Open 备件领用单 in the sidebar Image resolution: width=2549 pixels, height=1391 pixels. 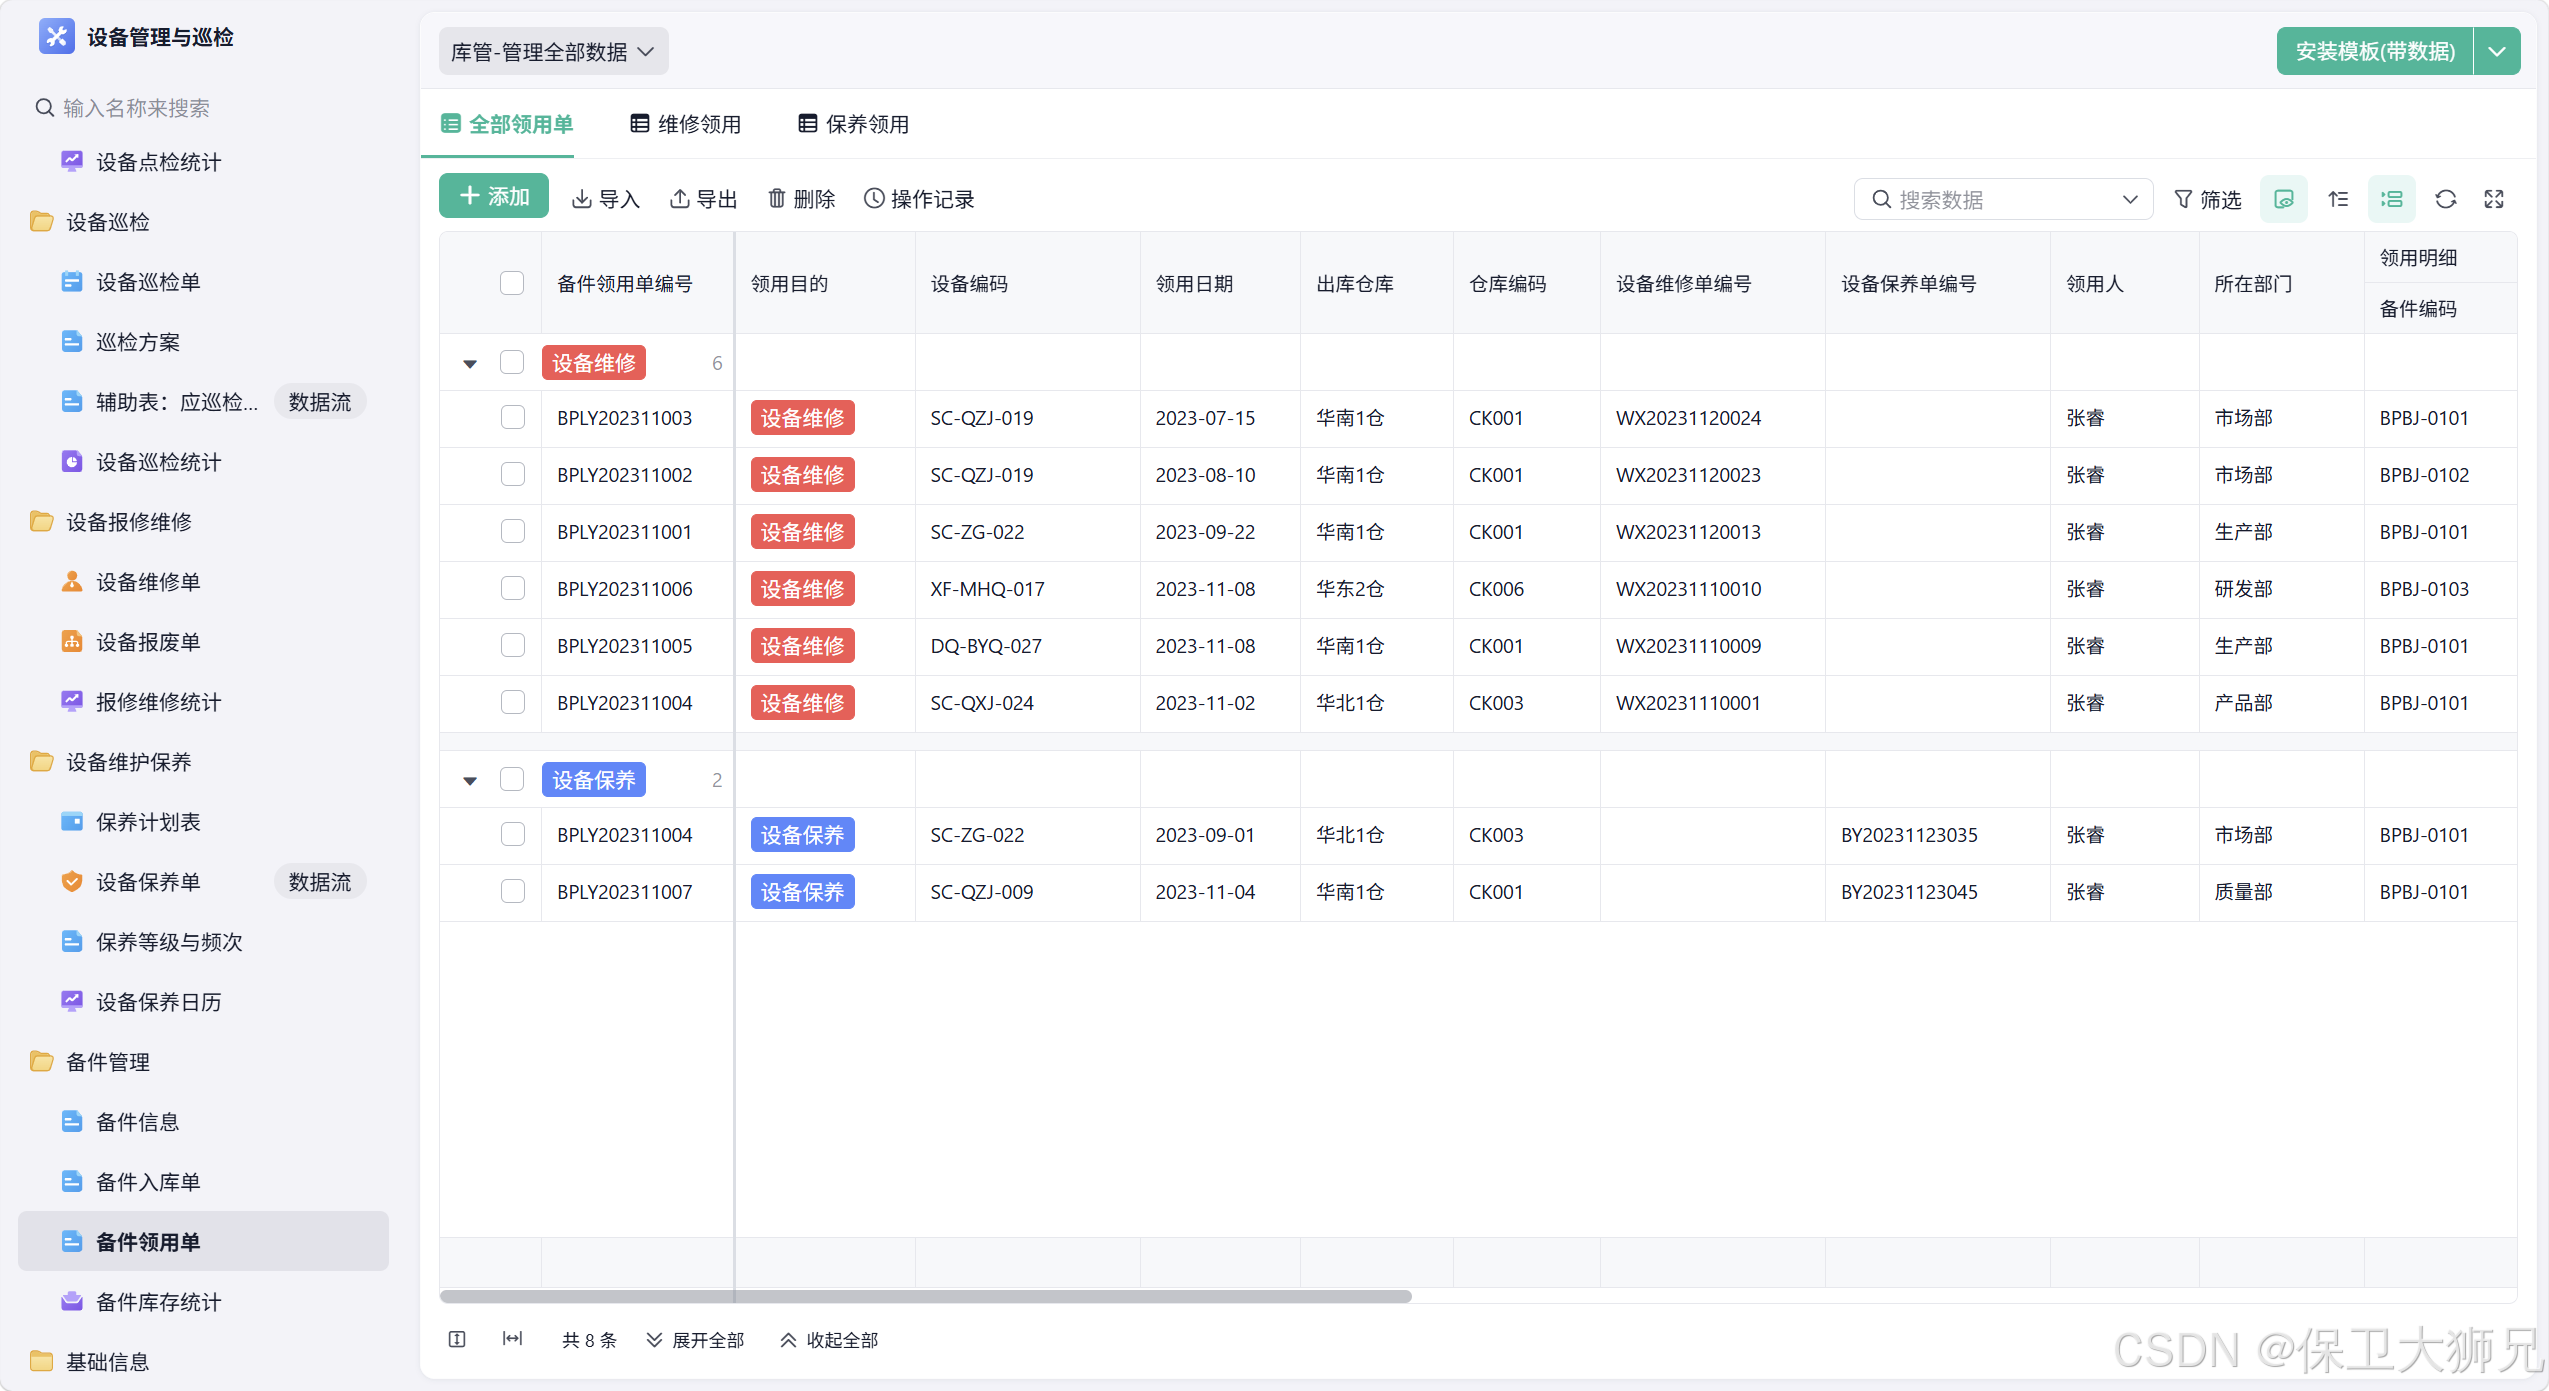tap(203, 1241)
